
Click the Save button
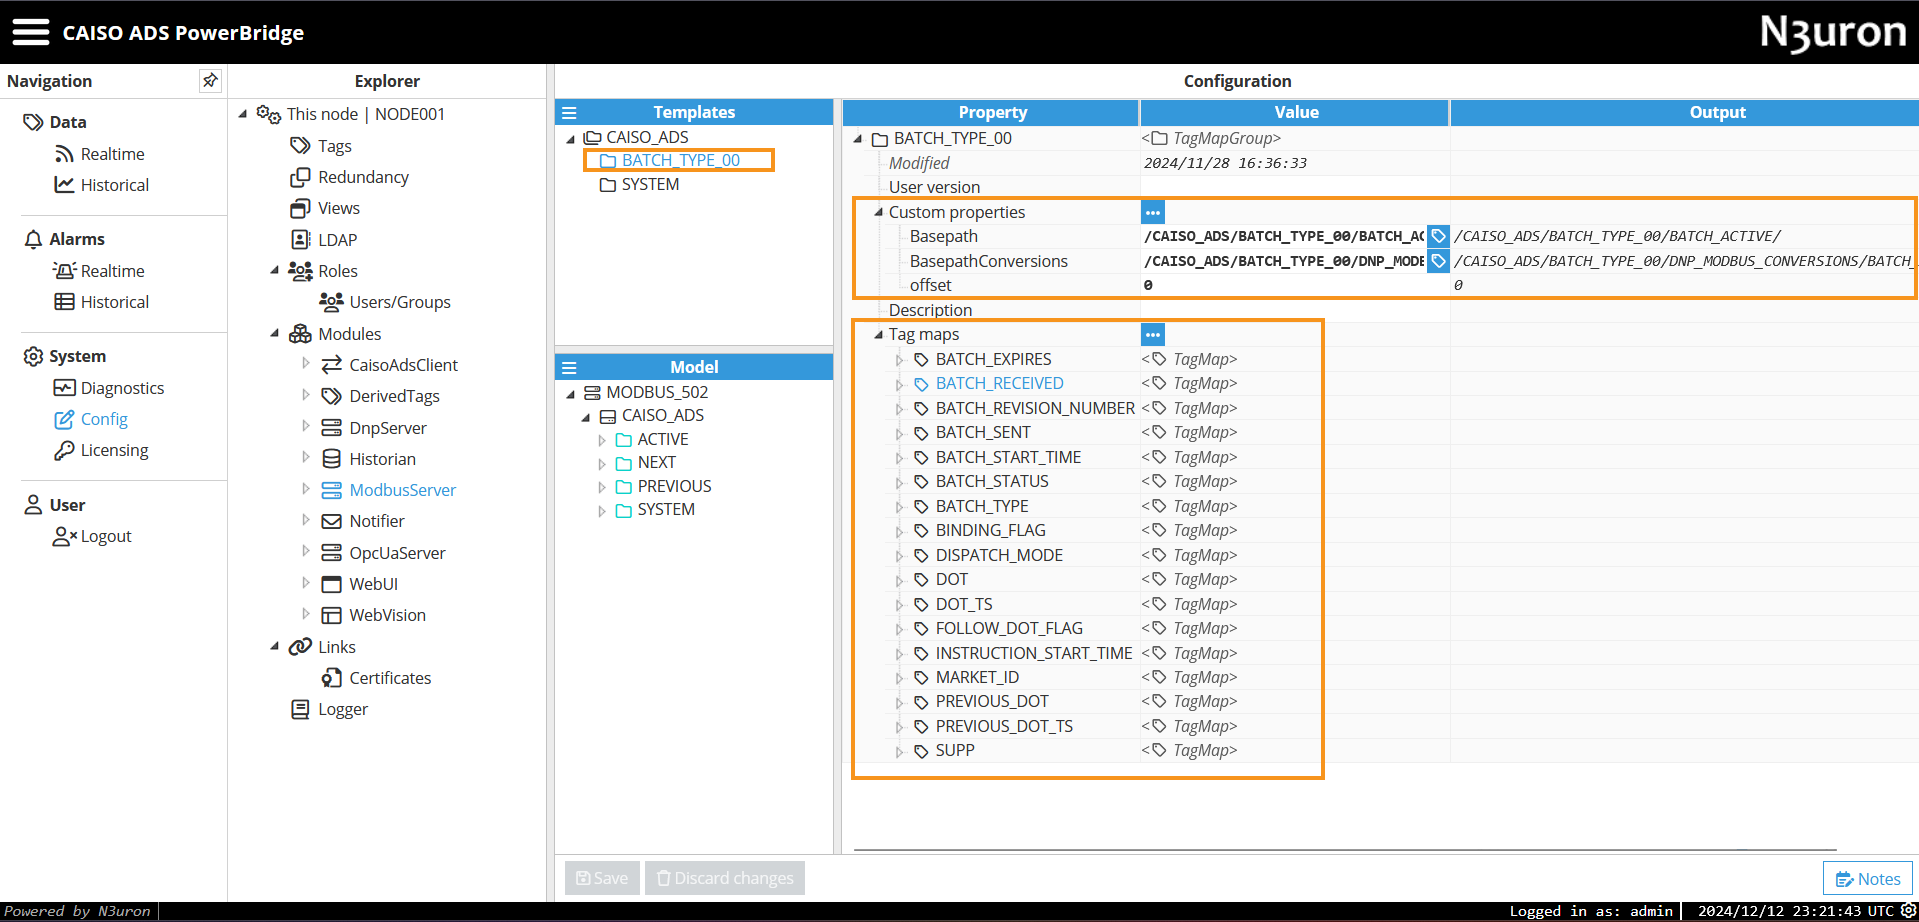pos(602,878)
